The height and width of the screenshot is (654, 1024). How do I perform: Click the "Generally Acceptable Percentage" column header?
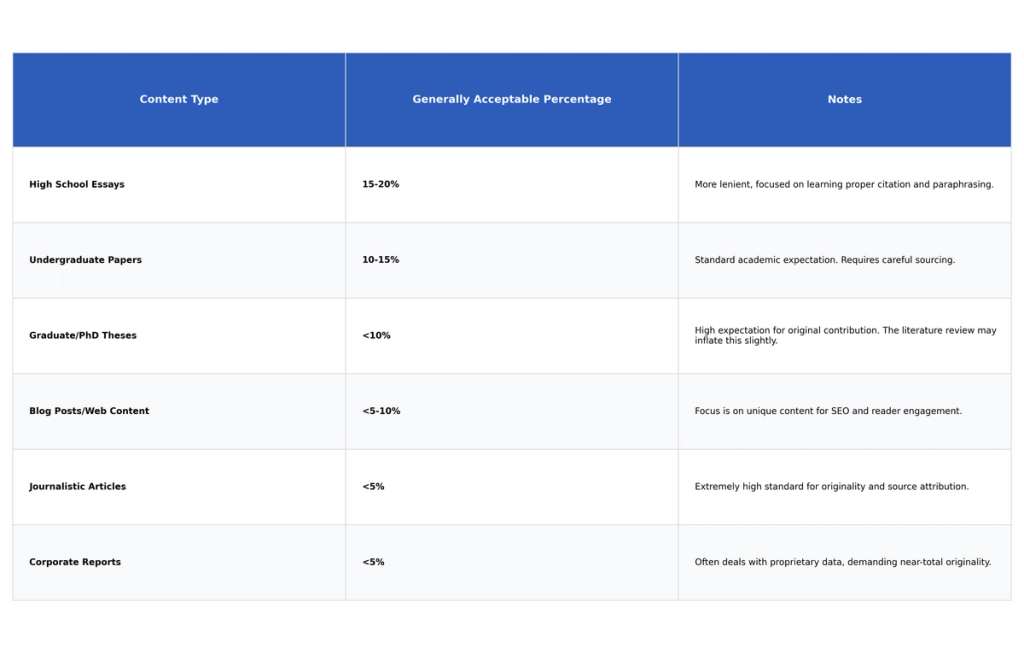(512, 99)
